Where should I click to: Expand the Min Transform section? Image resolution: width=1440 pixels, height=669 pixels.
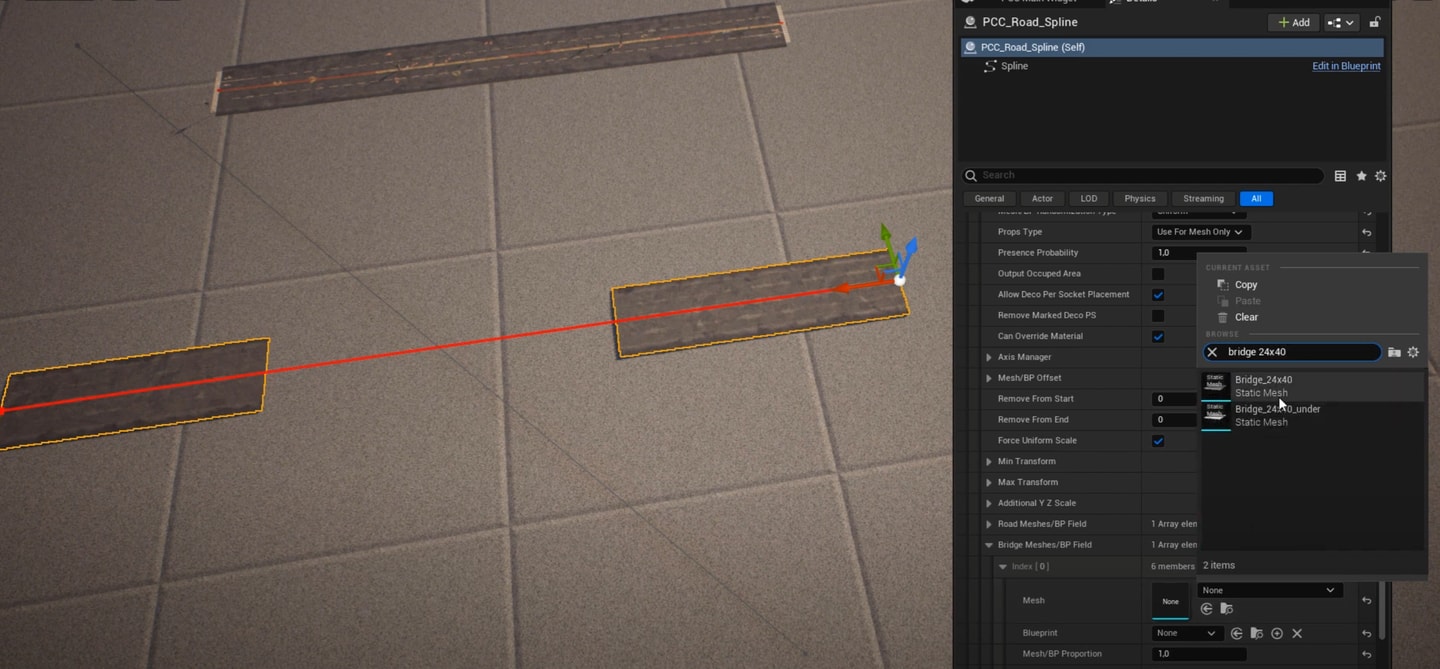click(x=989, y=462)
